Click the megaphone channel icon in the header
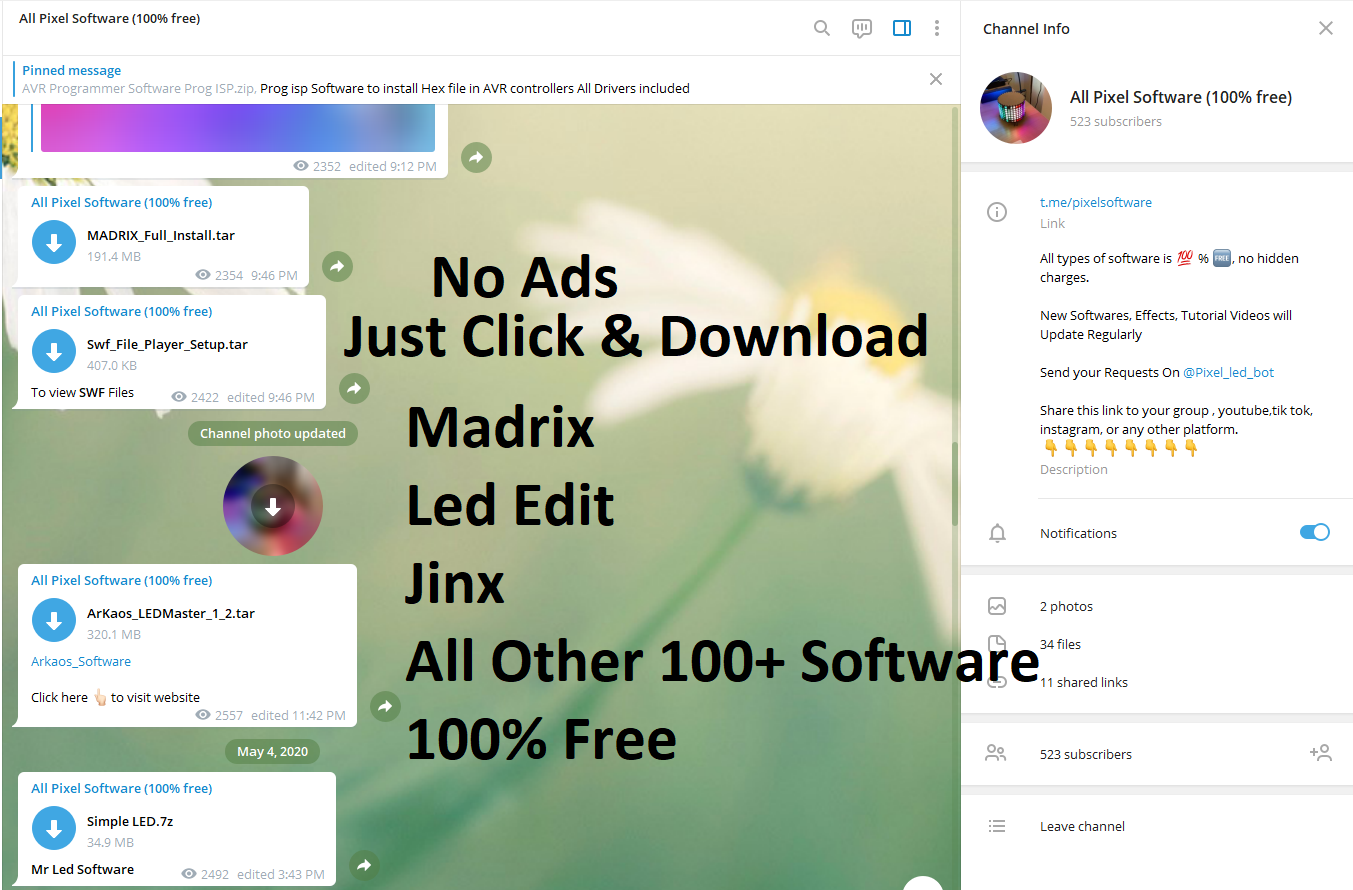The height and width of the screenshot is (890, 1353). point(861,28)
